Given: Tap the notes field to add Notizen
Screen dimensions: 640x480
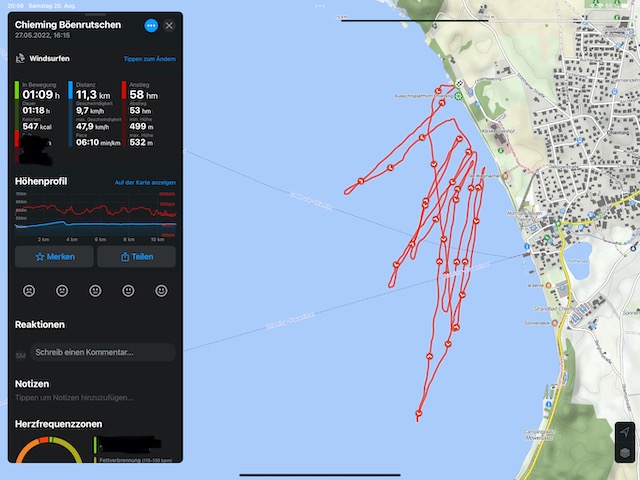Looking at the screenshot, I should point(74,397).
